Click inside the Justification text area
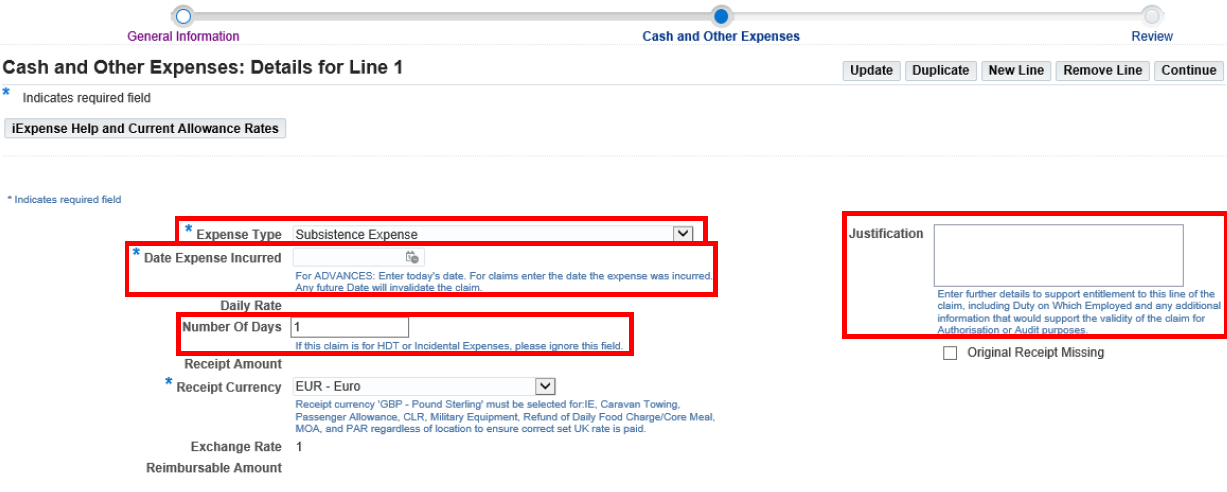This screenshot has height=492, width=1227. point(1058,255)
